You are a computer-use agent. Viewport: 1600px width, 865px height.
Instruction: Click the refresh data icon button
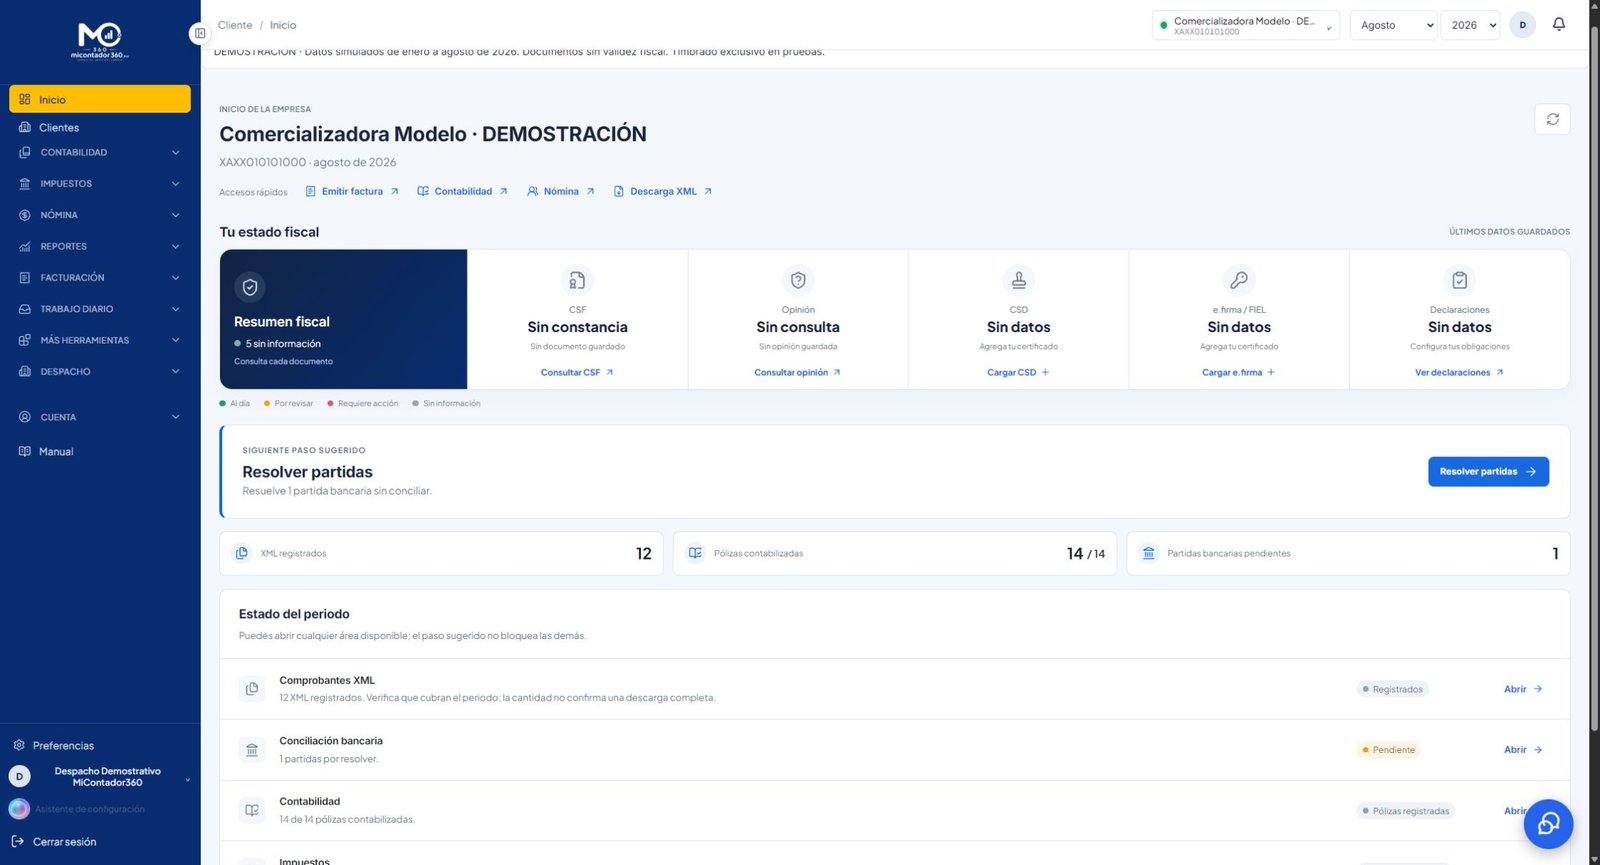pyautogui.click(x=1552, y=119)
